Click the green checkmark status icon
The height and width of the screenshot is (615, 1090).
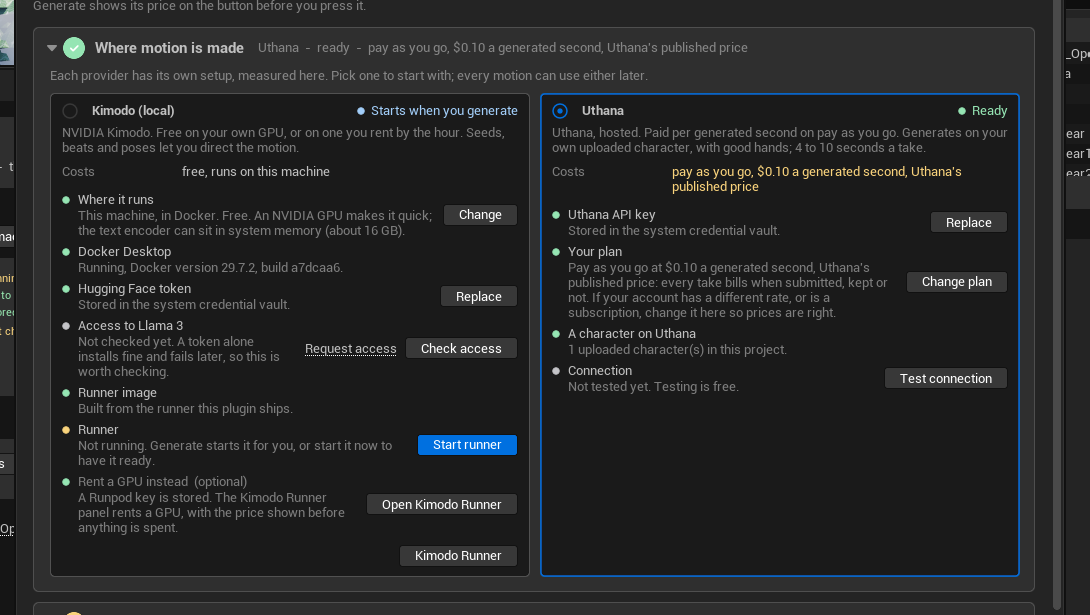74,48
